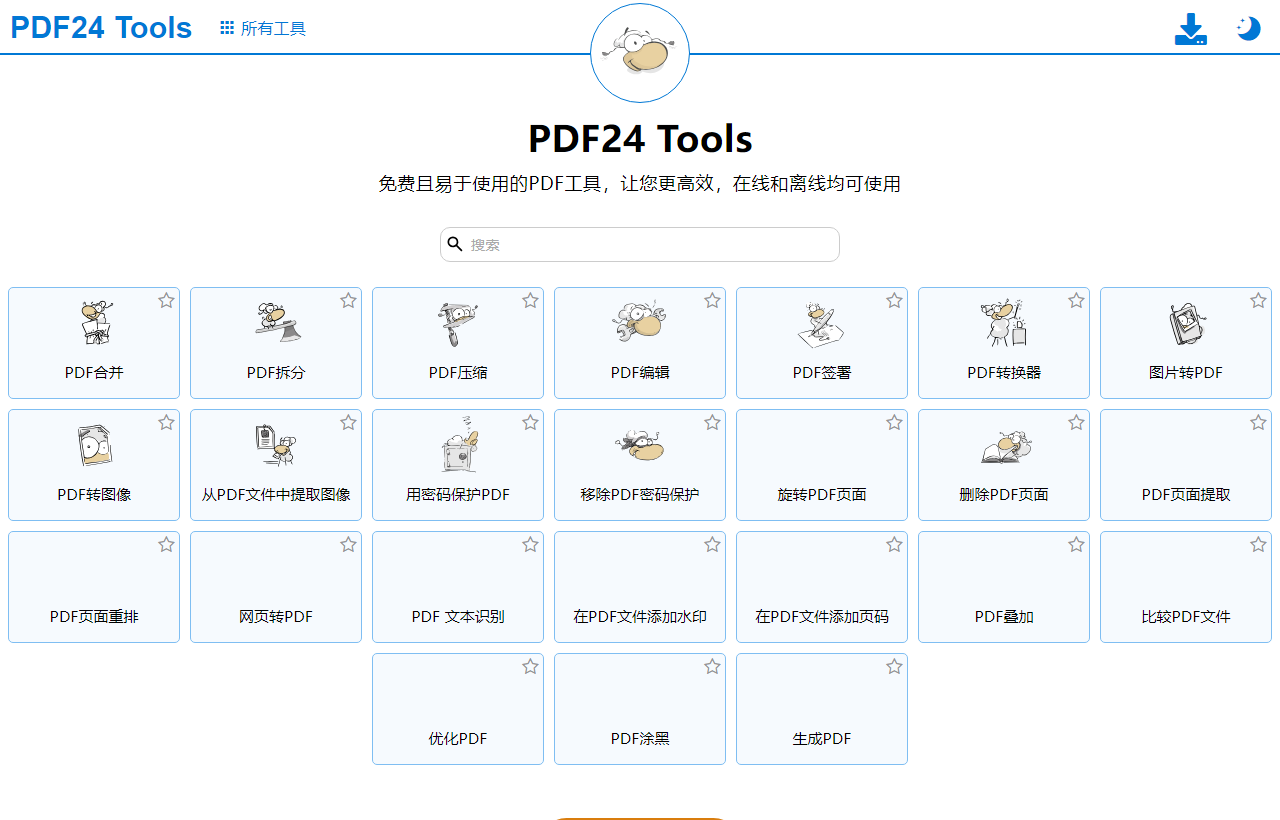This screenshot has height=820, width=1280.
Task: Star the 用密码保护PDF tool
Action: pyautogui.click(x=530, y=422)
